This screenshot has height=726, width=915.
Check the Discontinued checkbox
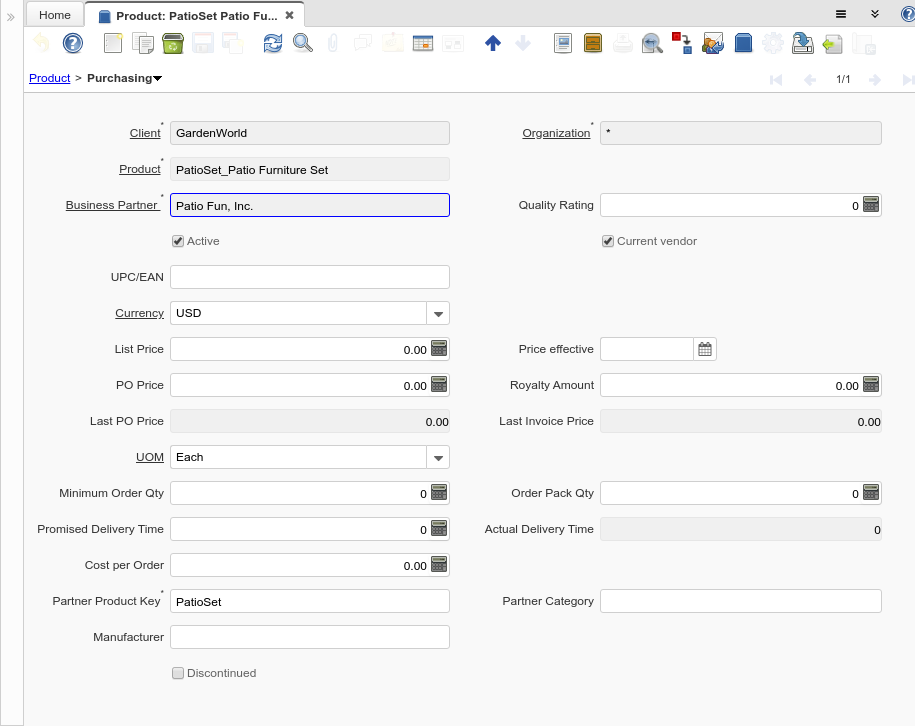click(x=178, y=673)
